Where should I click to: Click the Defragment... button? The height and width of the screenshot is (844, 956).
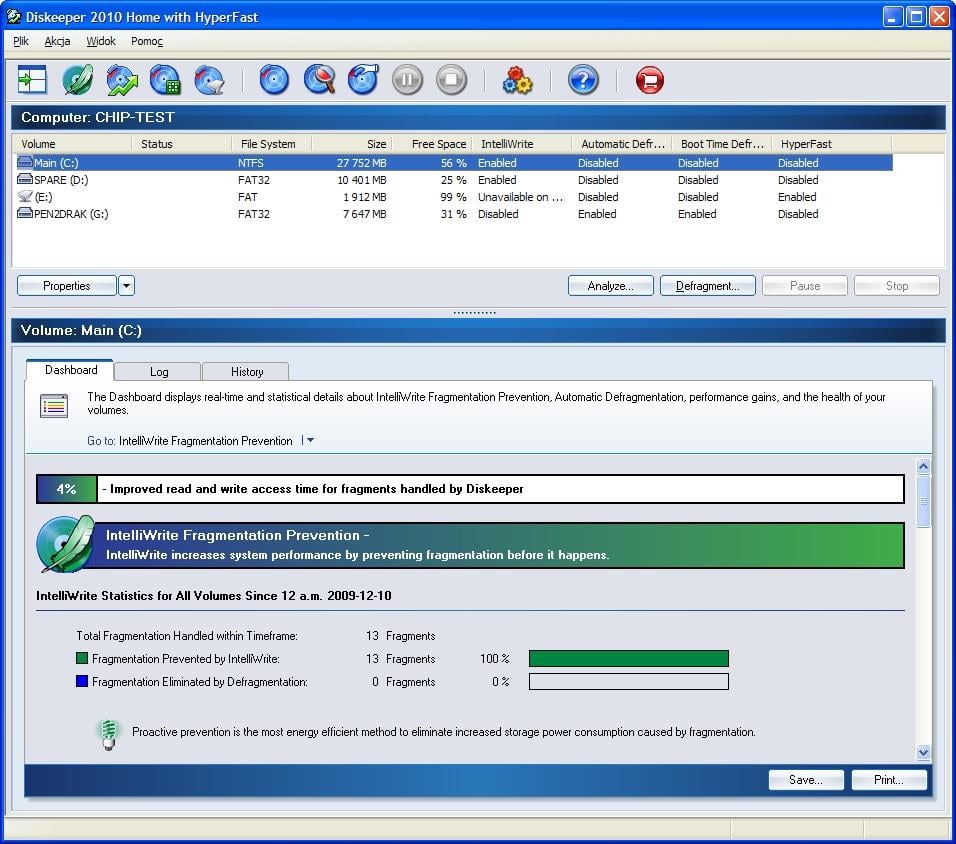pyautogui.click(x=707, y=286)
